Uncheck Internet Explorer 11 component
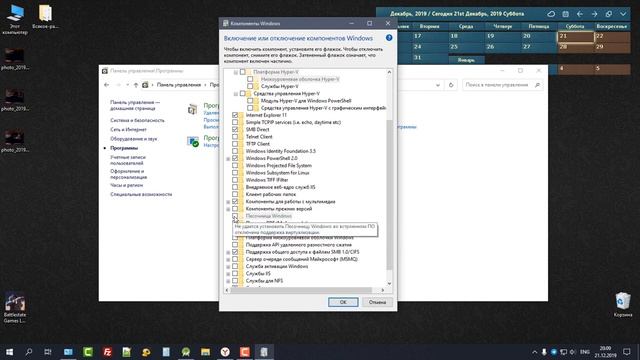The width and height of the screenshot is (640, 360). [x=235, y=115]
